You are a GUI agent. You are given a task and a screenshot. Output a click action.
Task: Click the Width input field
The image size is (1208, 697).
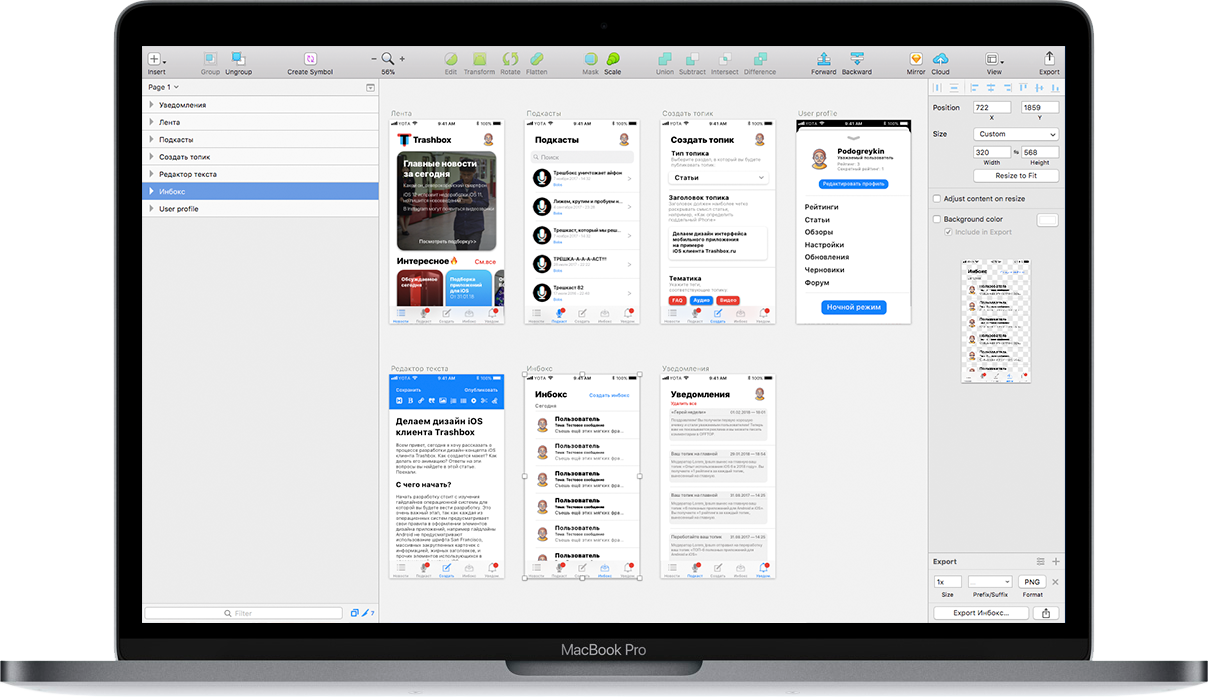(x=992, y=153)
